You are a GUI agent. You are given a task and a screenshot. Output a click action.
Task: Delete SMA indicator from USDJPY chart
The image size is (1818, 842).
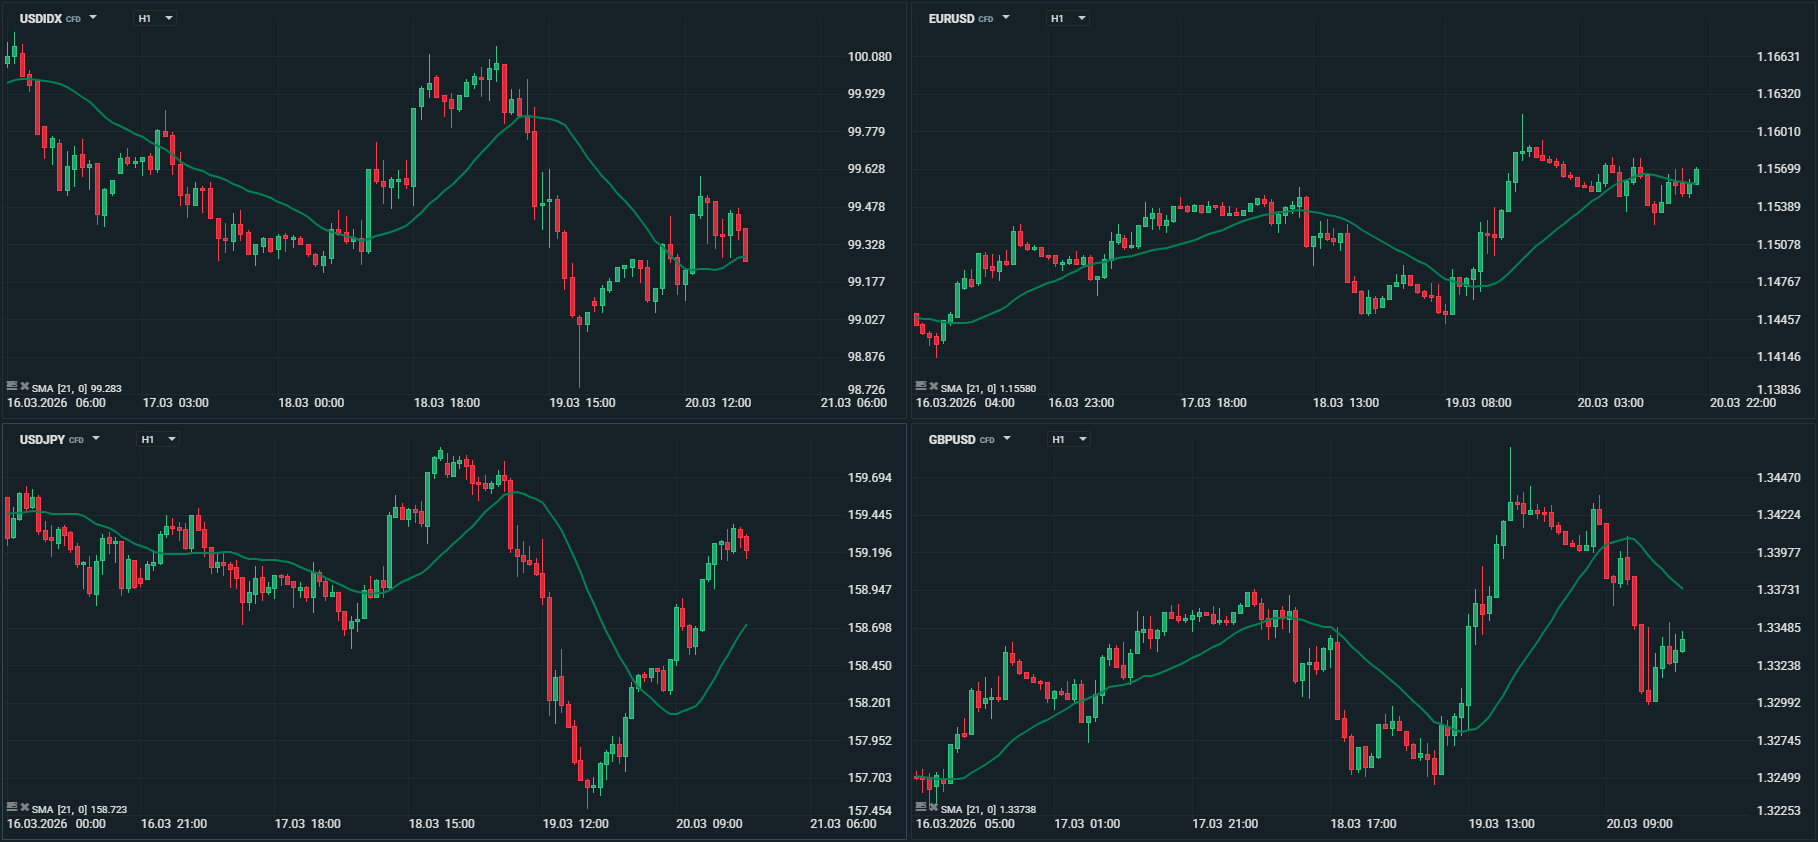pos(25,807)
